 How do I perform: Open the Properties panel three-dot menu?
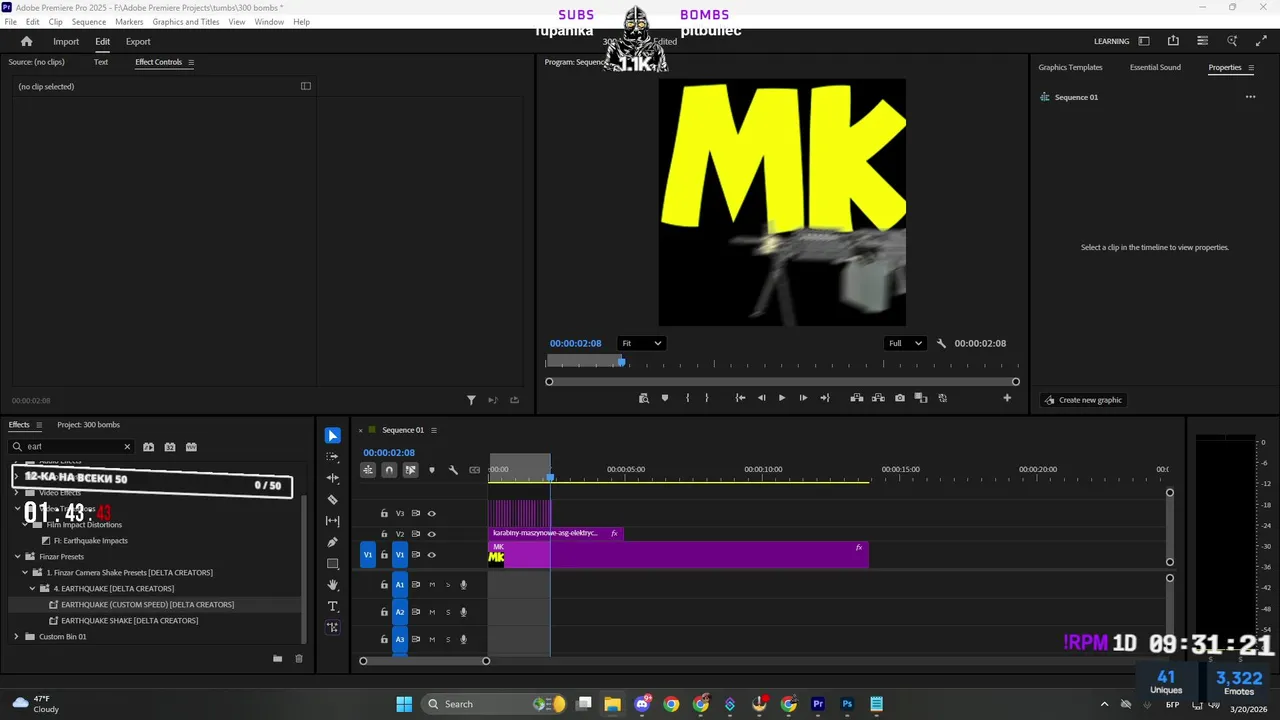coord(1250,97)
